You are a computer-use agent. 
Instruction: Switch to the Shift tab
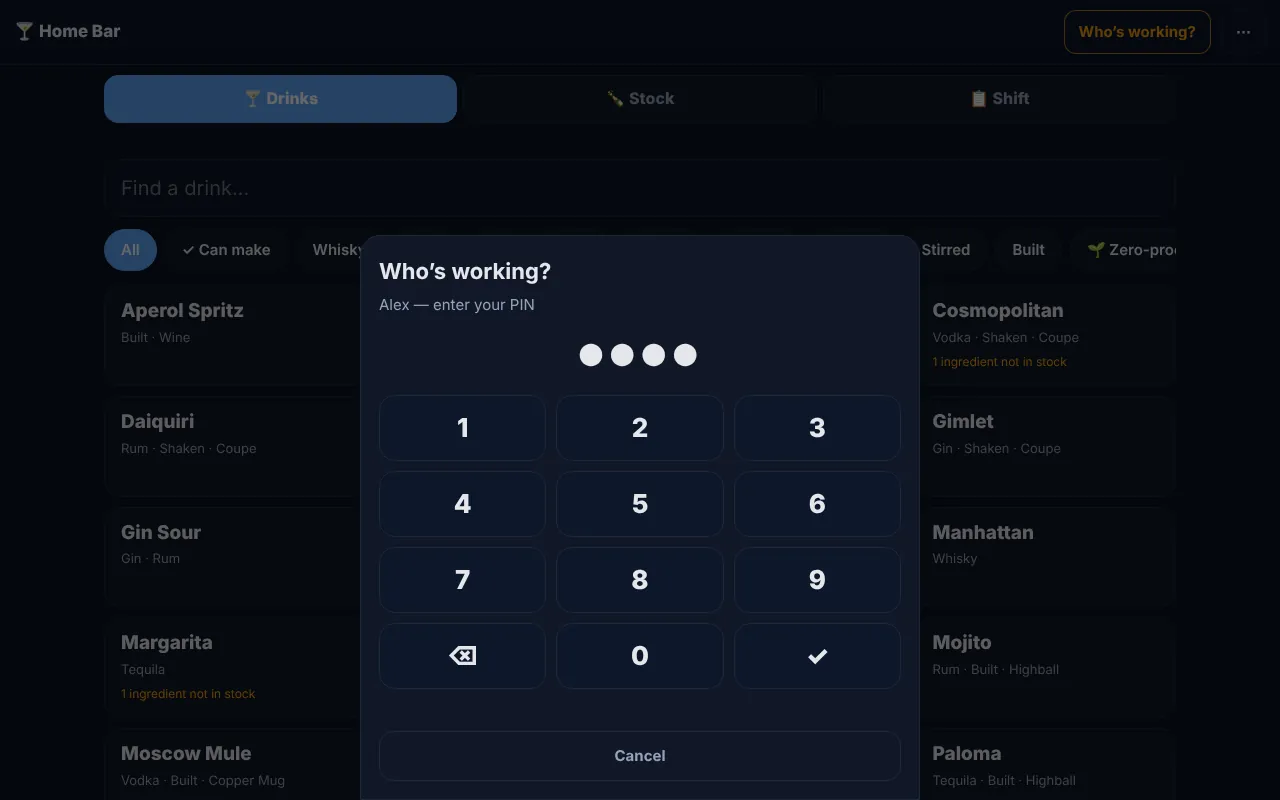(x=1000, y=99)
